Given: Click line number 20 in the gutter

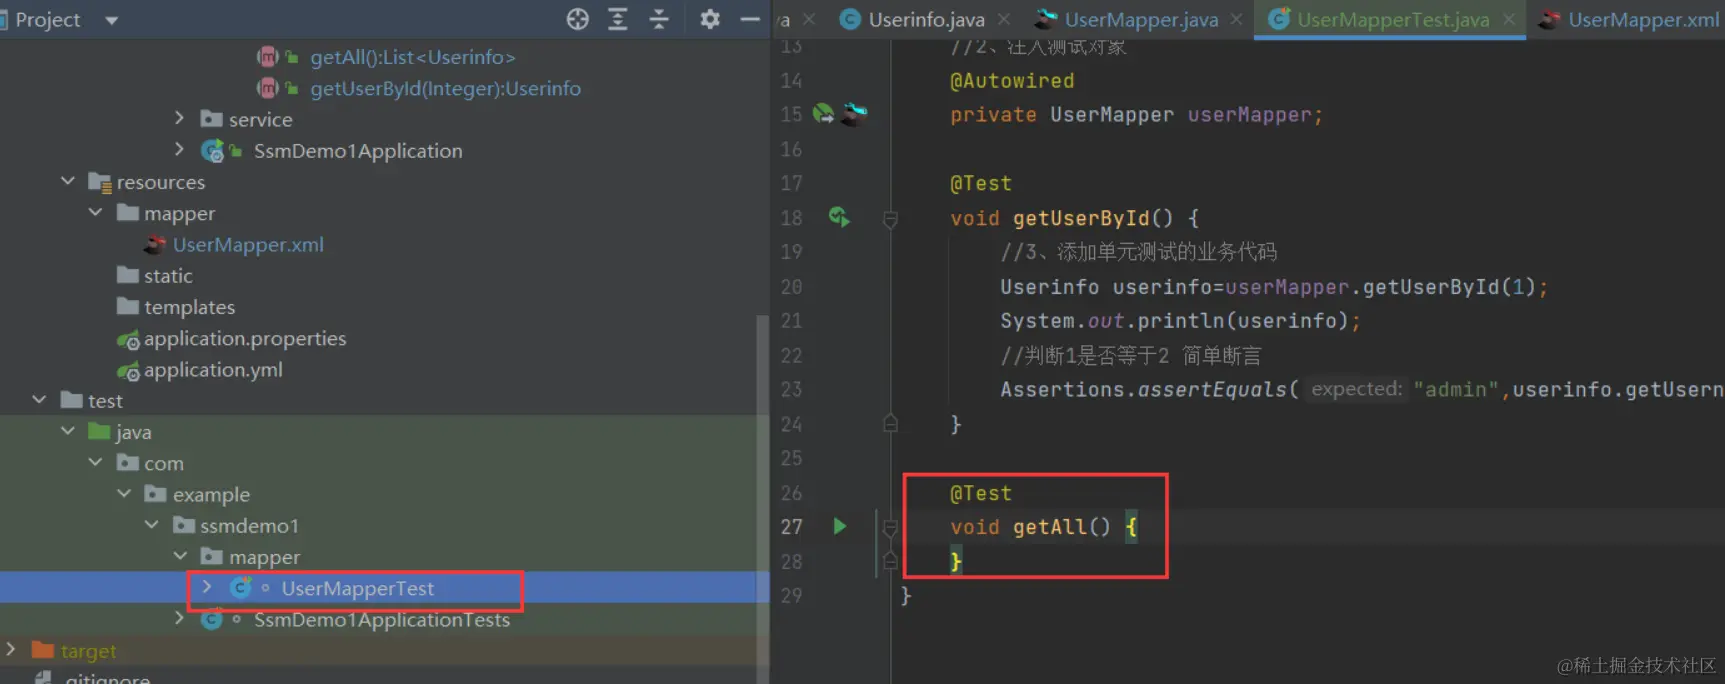Looking at the screenshot, I should [791, 287].
